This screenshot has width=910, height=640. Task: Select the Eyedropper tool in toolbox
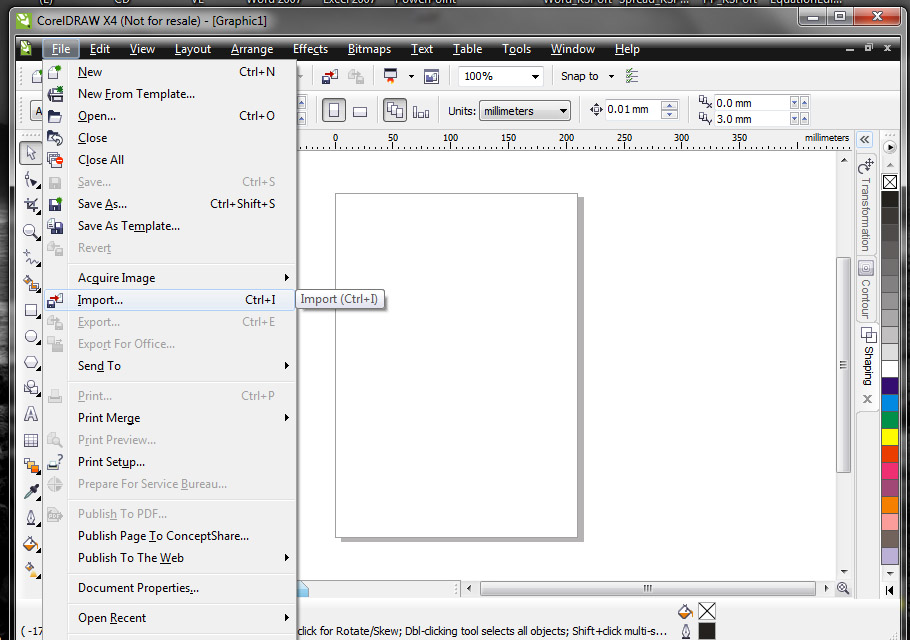31,491
